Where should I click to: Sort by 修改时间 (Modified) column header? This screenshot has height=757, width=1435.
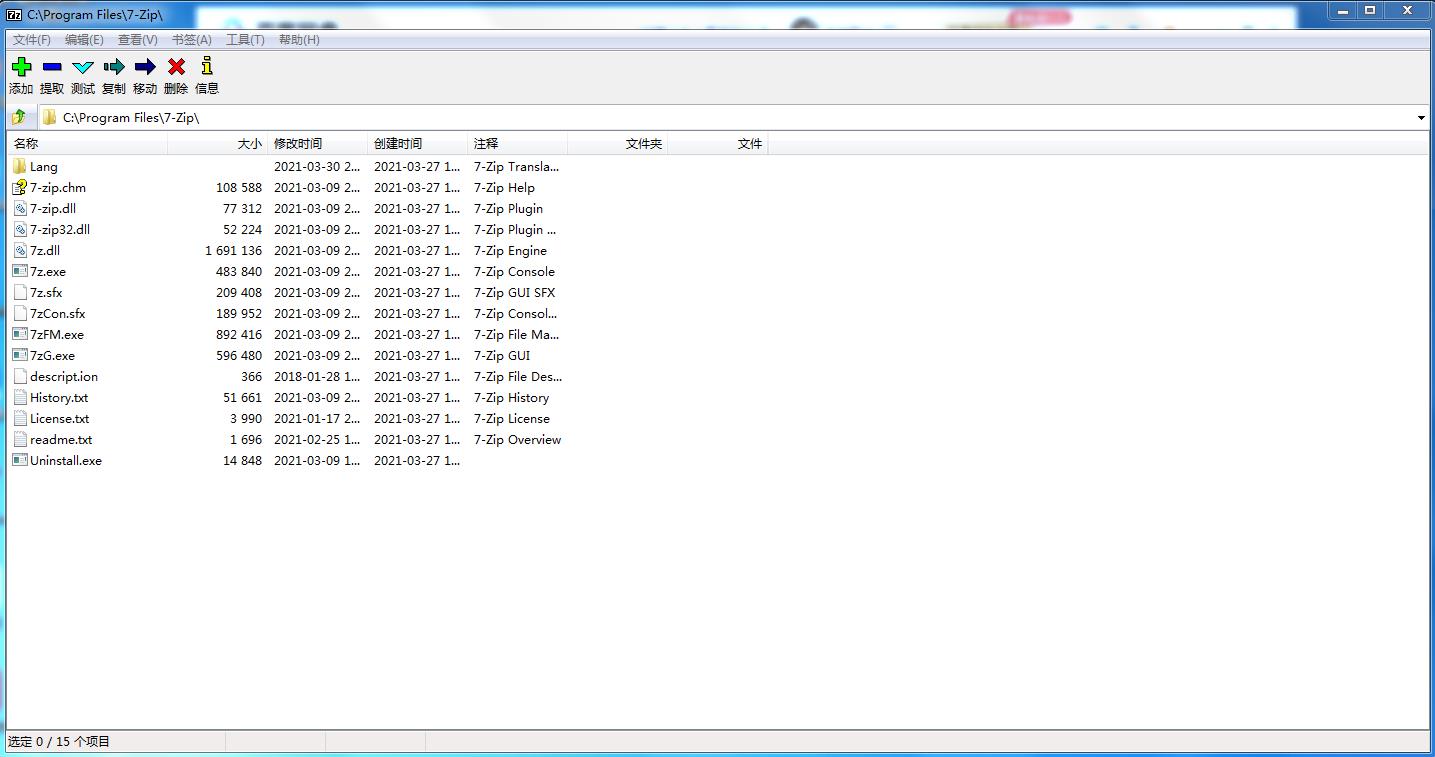tap(317, 144)
